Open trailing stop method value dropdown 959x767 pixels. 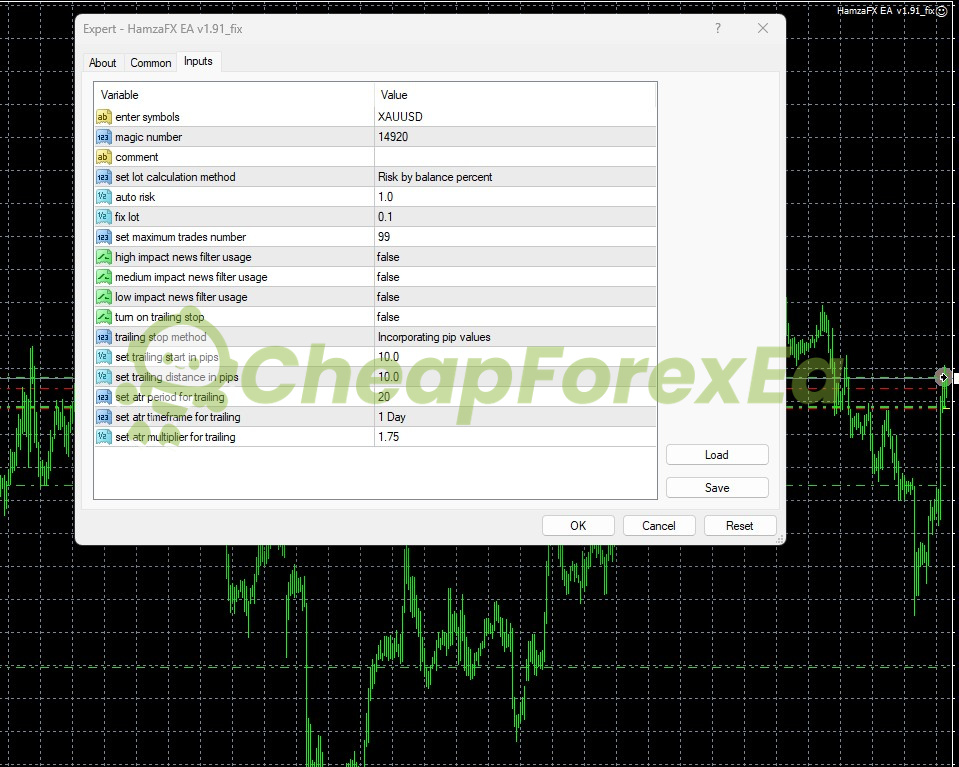point(514,337)
